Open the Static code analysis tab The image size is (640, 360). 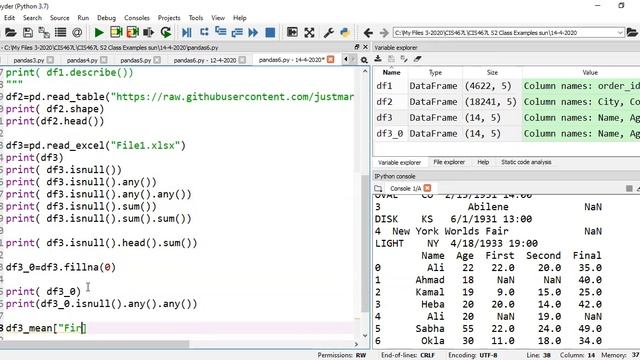point(526,162)
